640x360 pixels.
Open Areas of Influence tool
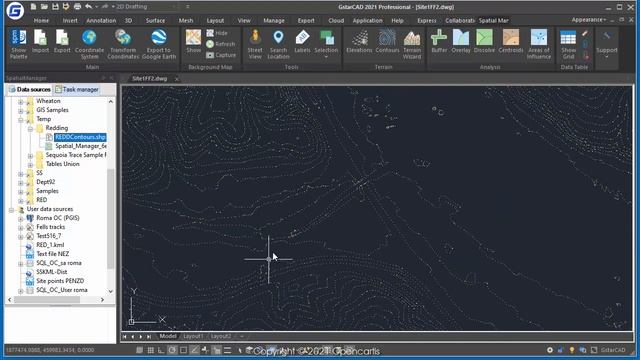[539, 44]
